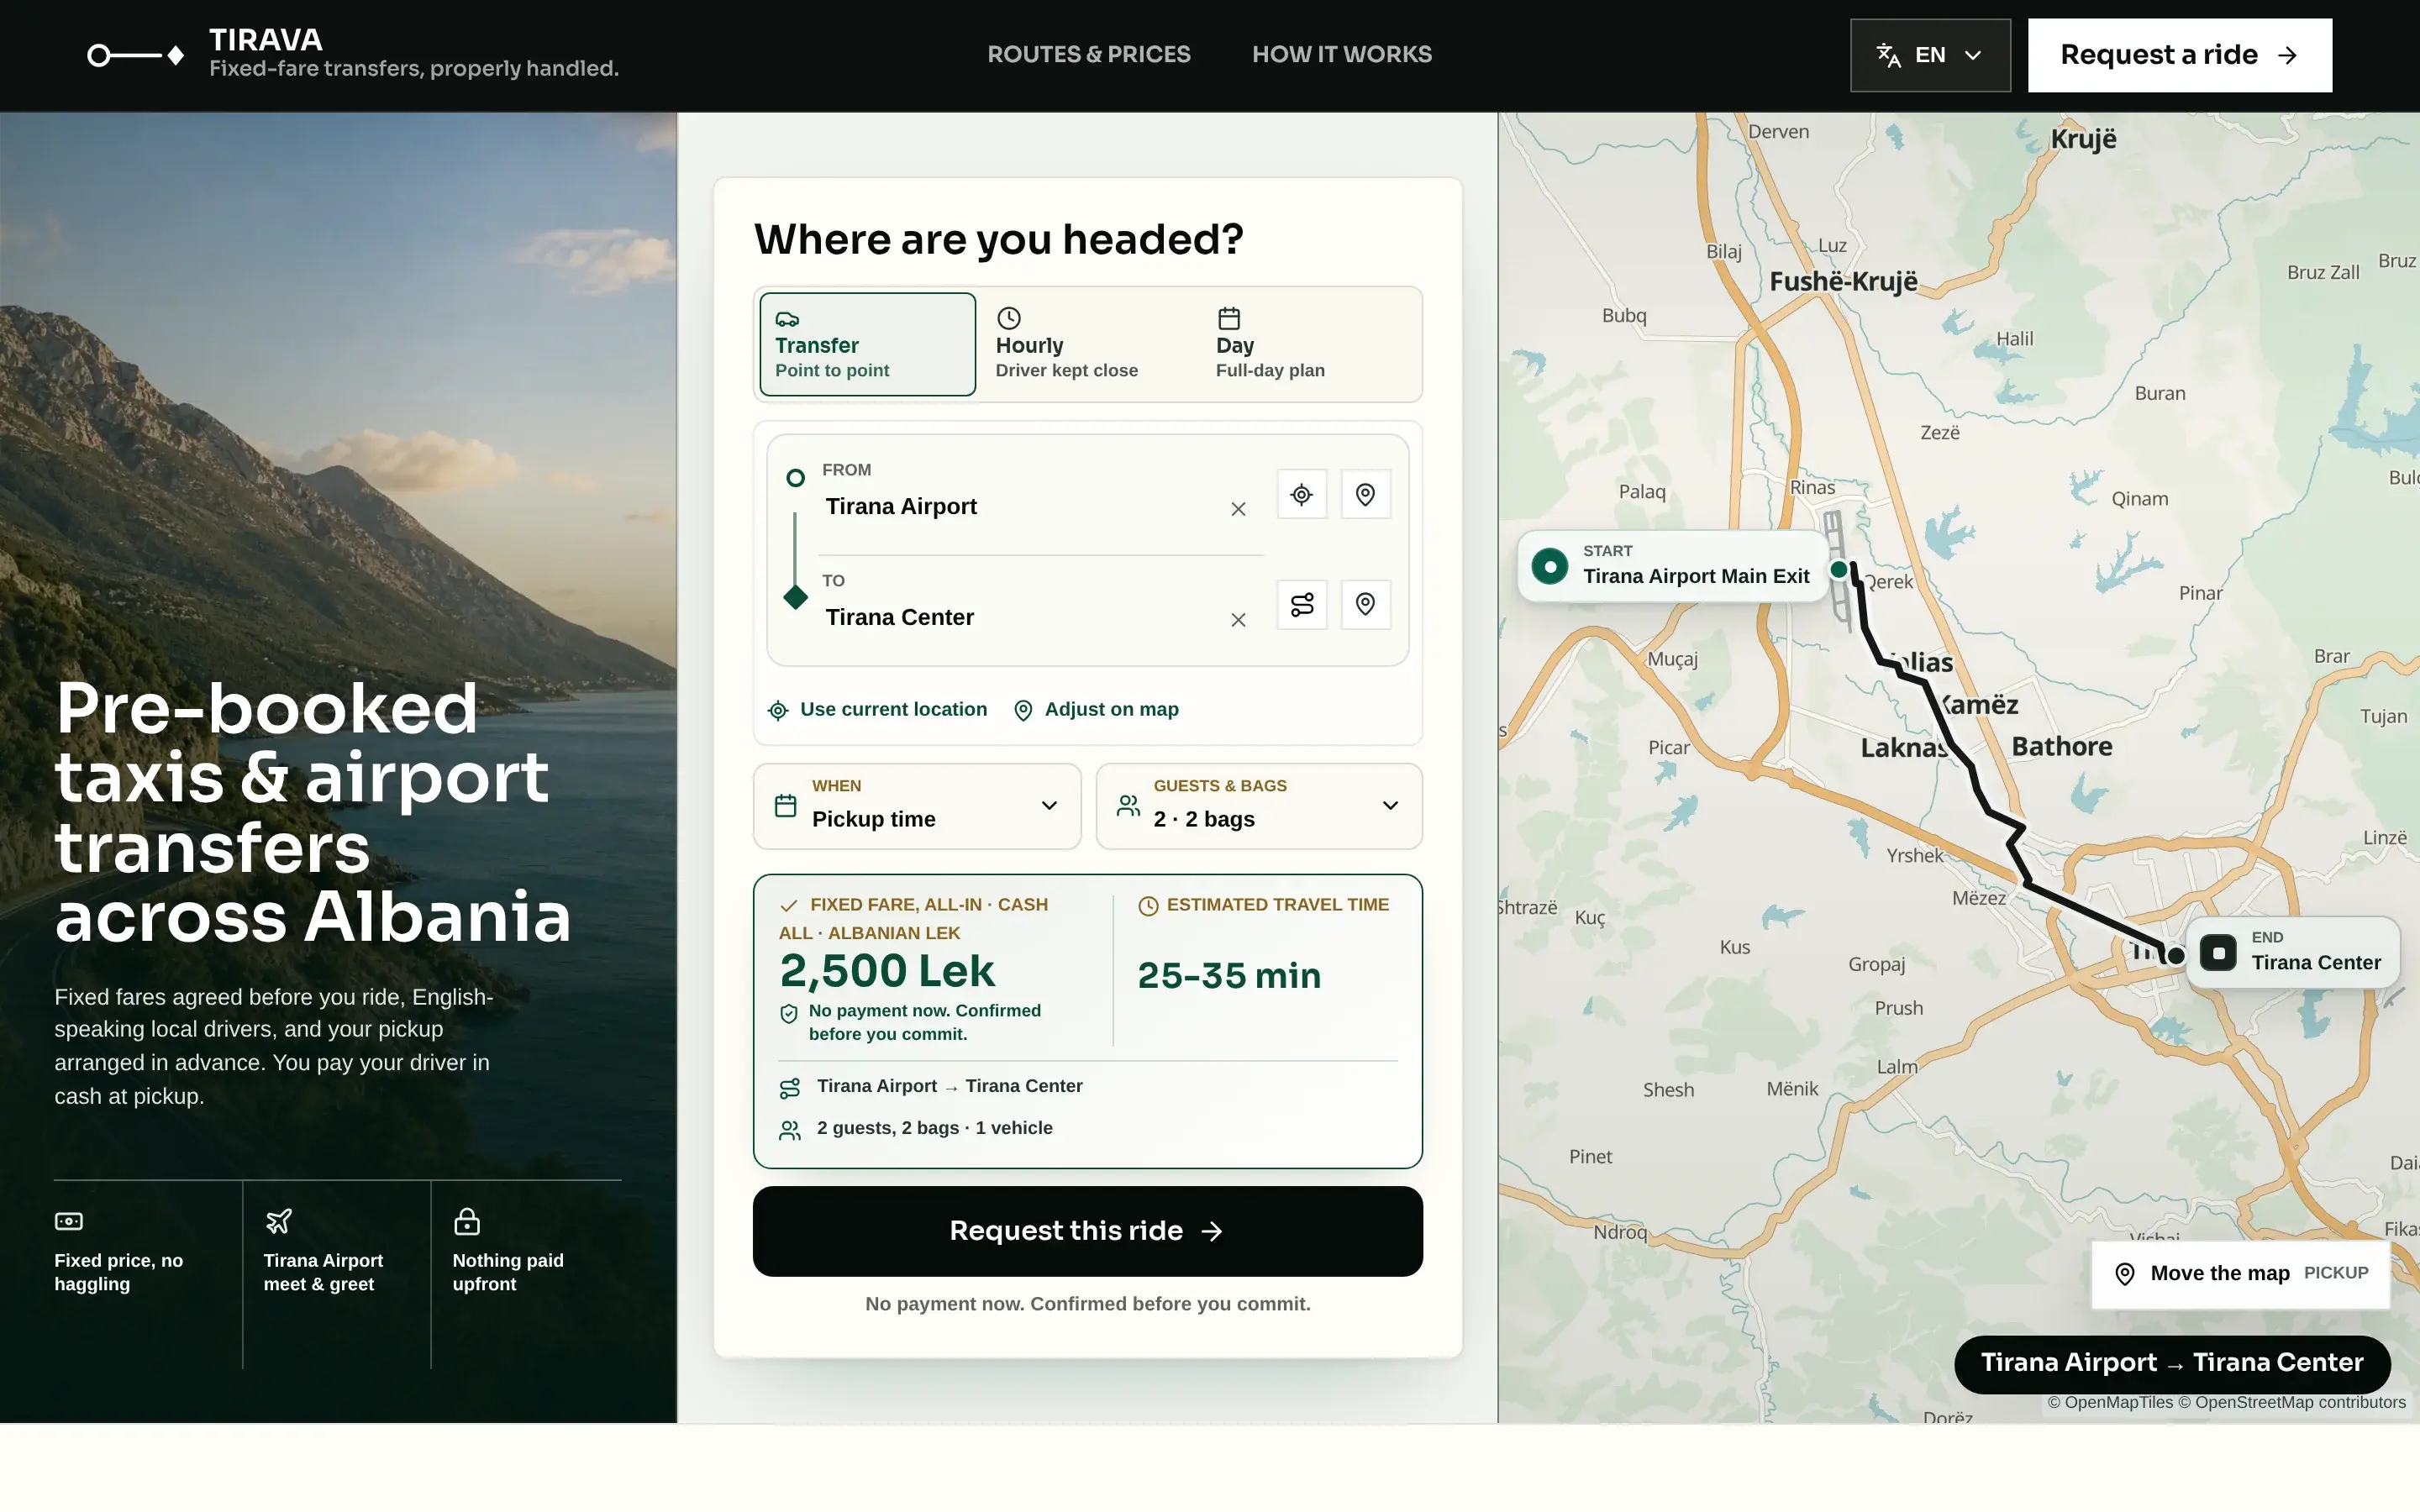Viewport: 2420px width, 1512px height.
Task: Click the Transfer car icon
Action: click(788, 319)
